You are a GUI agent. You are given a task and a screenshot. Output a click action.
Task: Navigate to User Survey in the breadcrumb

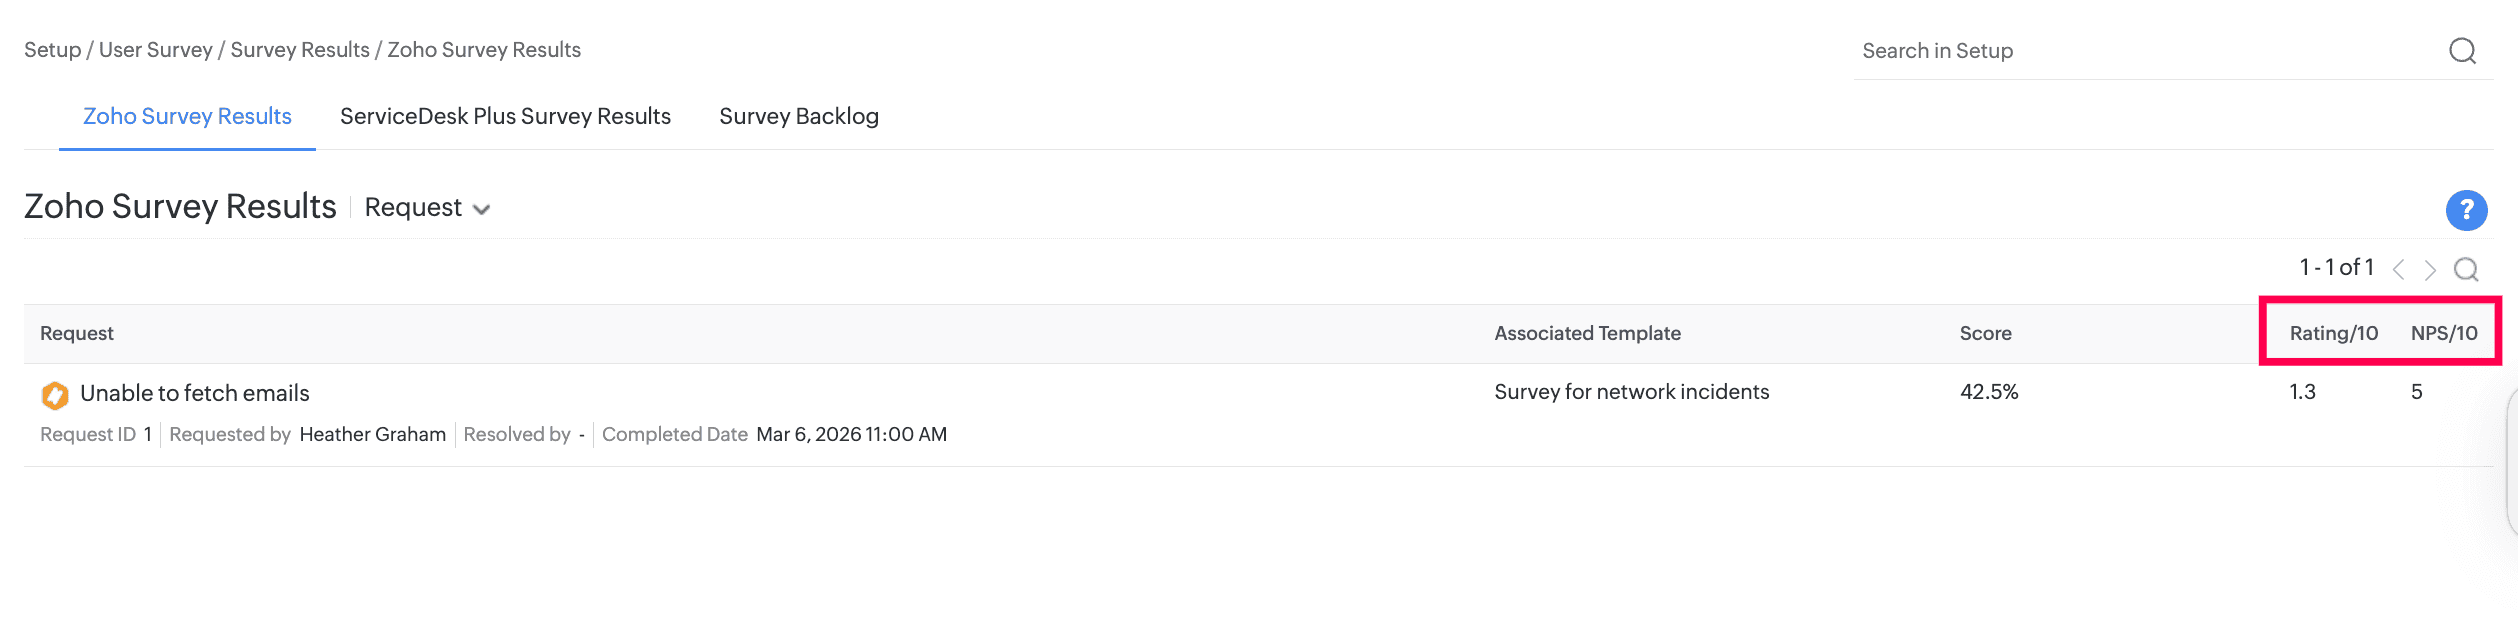pyautogui.click(x=156, y=50)
